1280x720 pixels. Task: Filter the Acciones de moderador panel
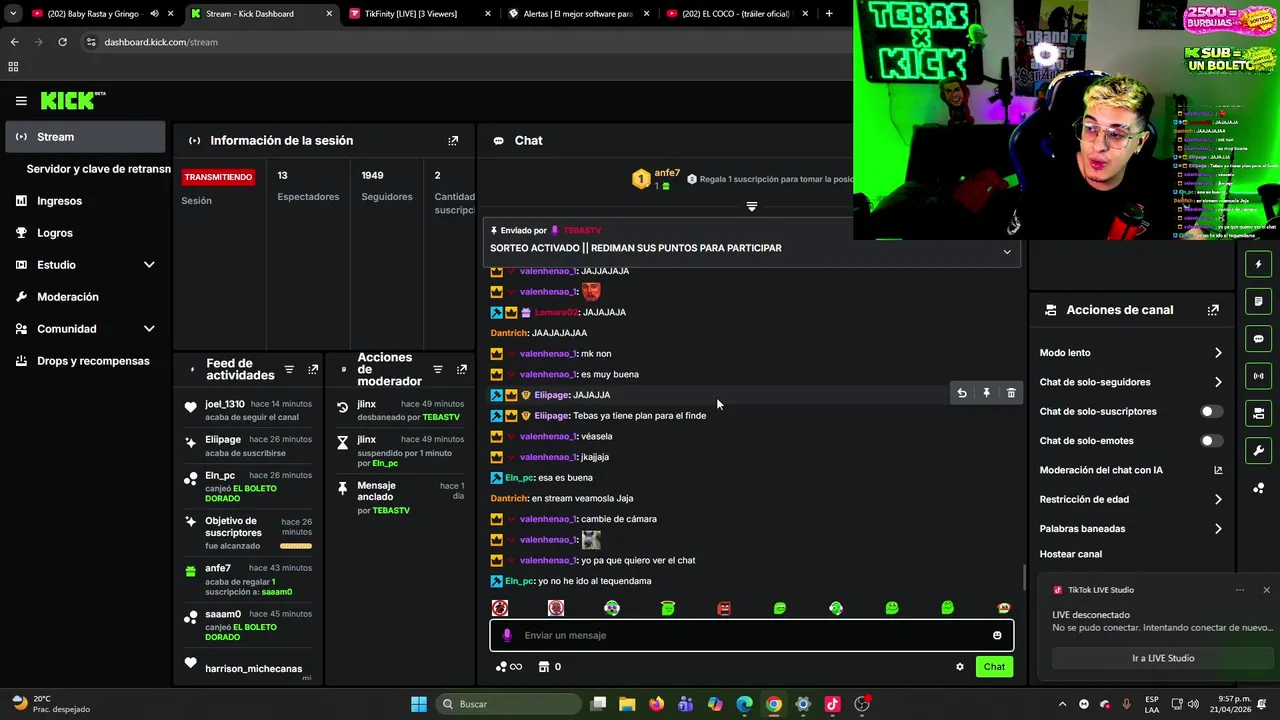[x=438, y=370]
